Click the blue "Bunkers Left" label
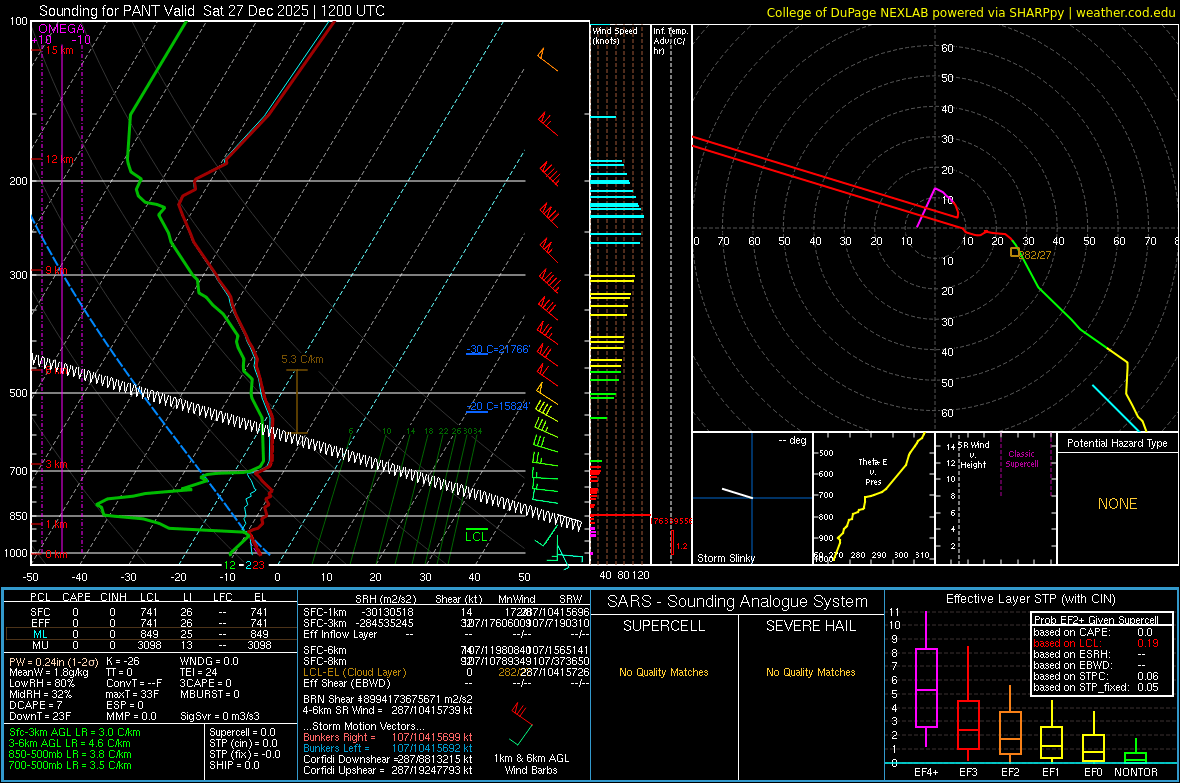This screenshot has height=783, width=1180. [336, 748]
